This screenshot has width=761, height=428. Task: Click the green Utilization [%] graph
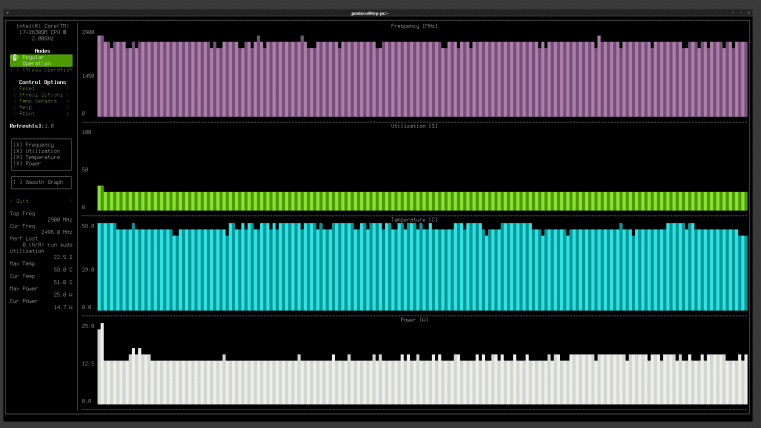coord(420,200)
